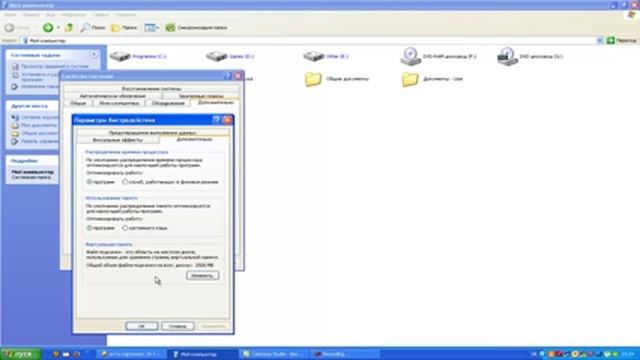Select the Other (E:) drive icon
The height and width of the screenshot is (360, 640).
coord(313,56)
